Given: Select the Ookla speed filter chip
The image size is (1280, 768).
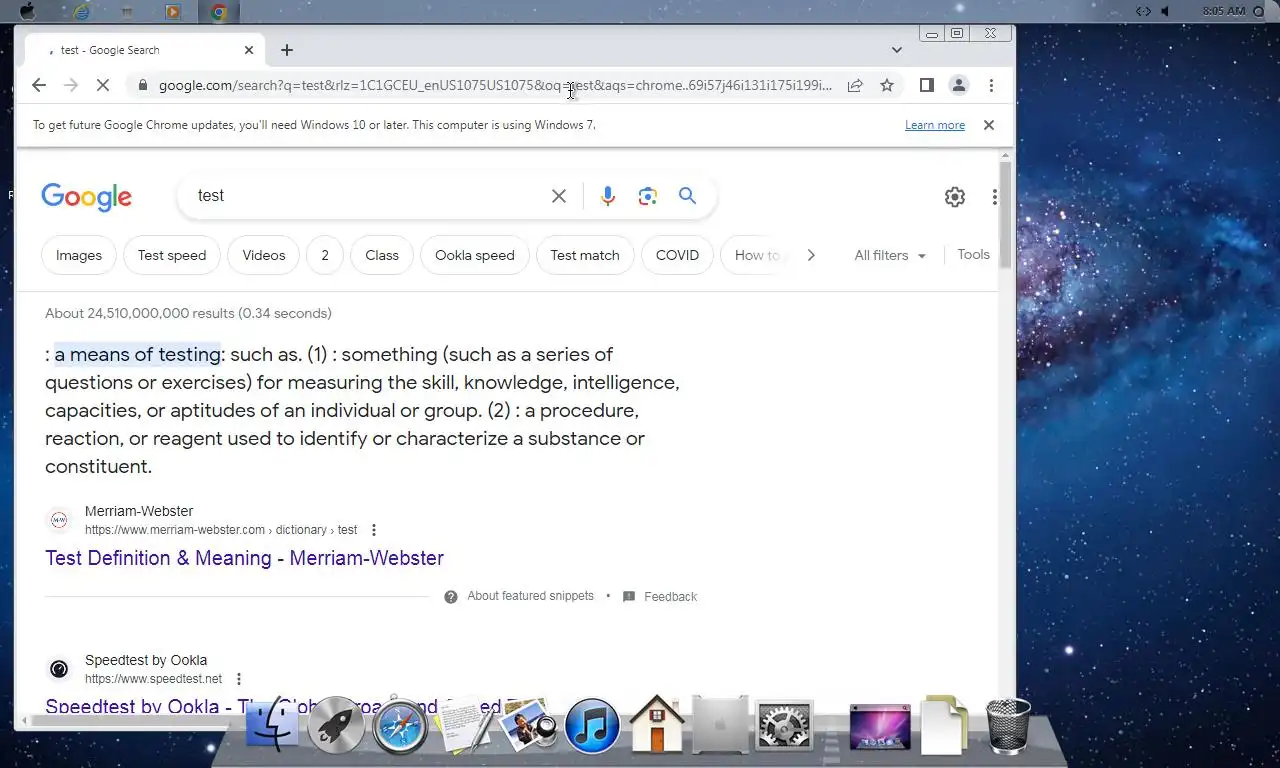Looking at the screenshot, I should click(x=475, y=255).
